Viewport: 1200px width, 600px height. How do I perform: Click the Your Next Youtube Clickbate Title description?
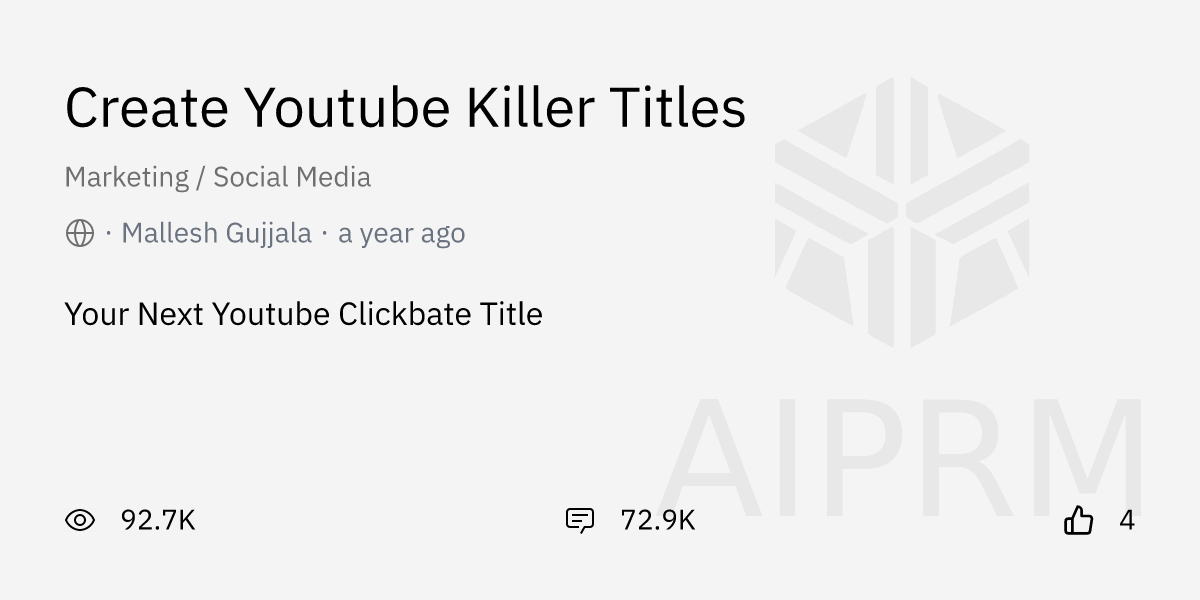303,314
